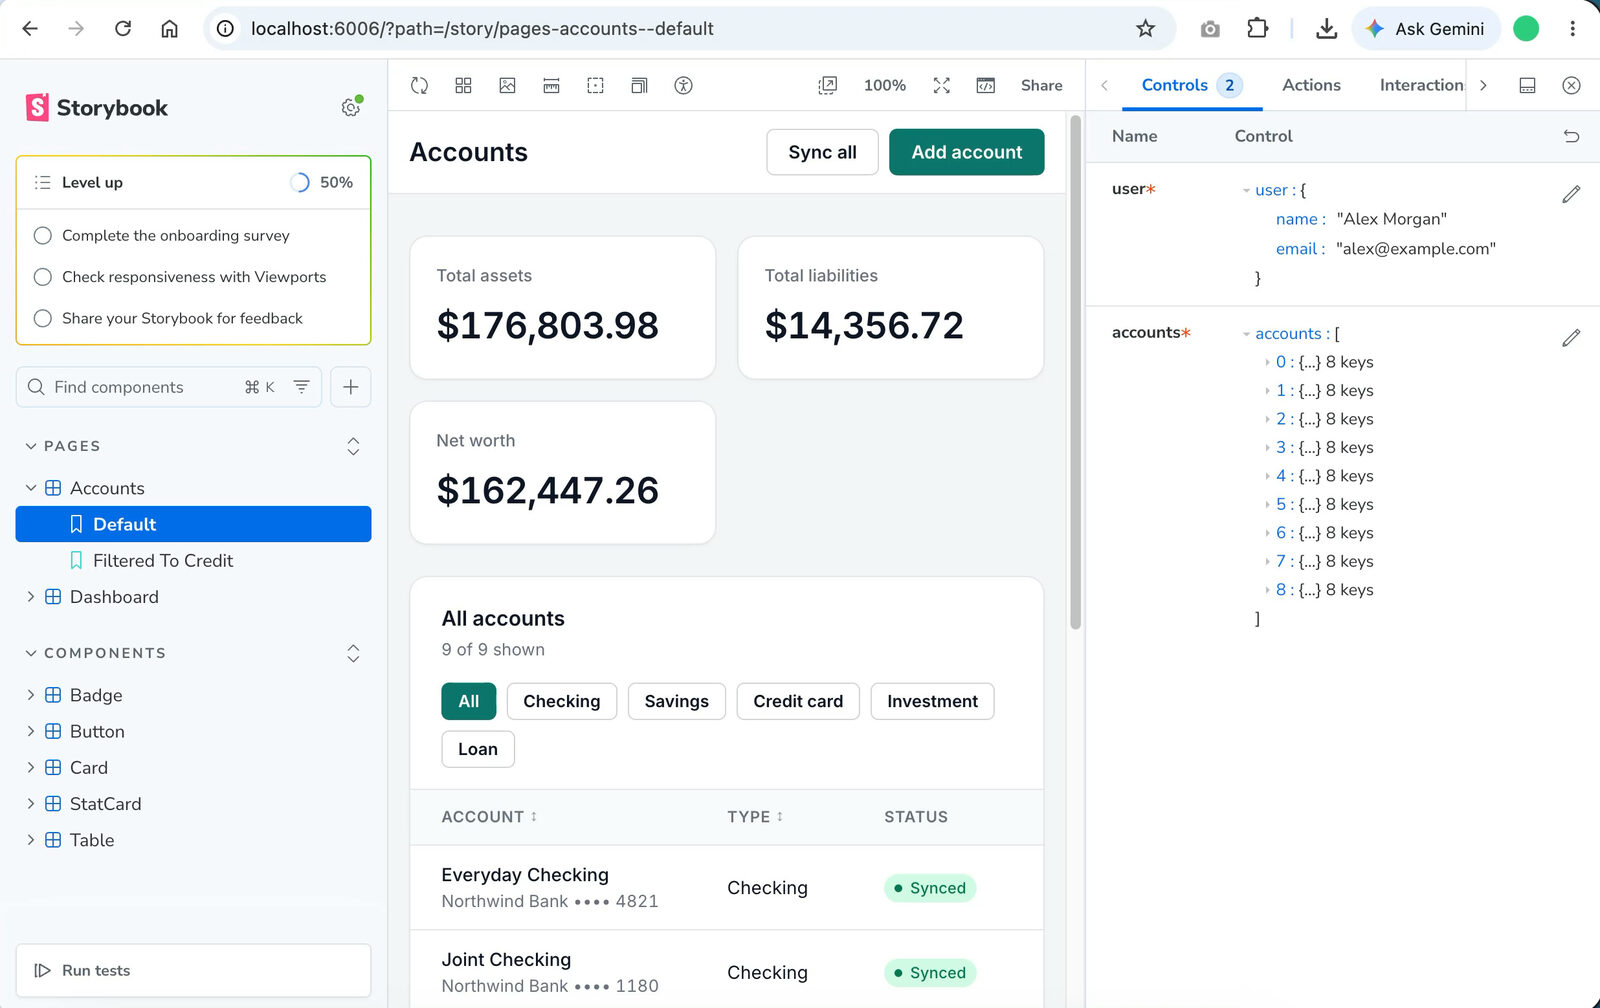
Task: Enter fullscreen with the expand icon
Action: (x=941, y=86)
